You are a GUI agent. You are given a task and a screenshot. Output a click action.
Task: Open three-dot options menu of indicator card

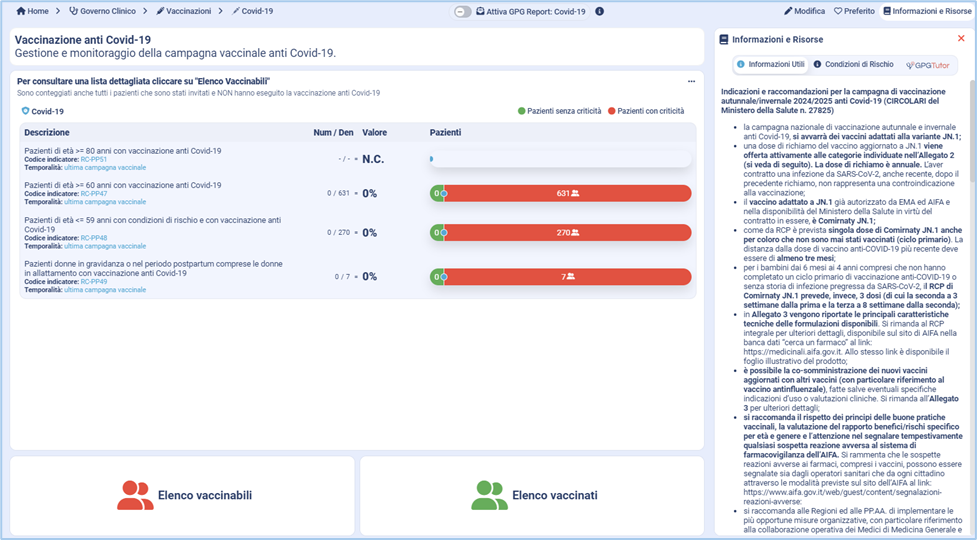[x=691, y=81]
